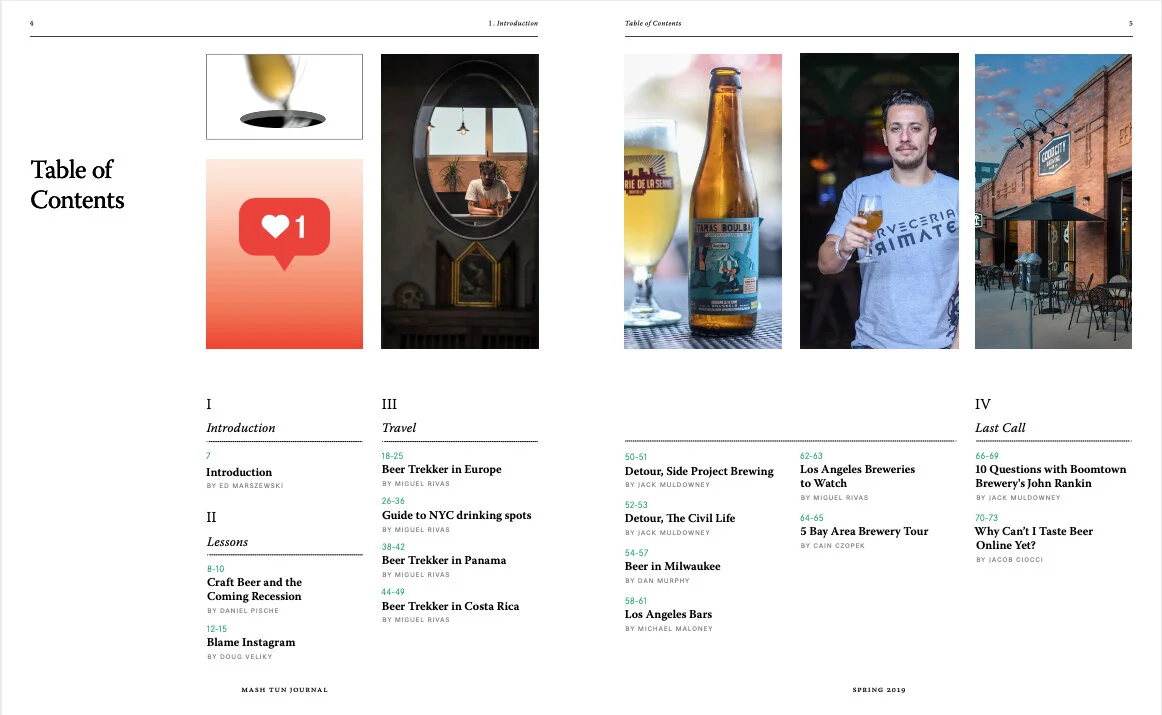Click Roman numeral 'IV' section marker

pyautogui.click(x=983, y=405)
